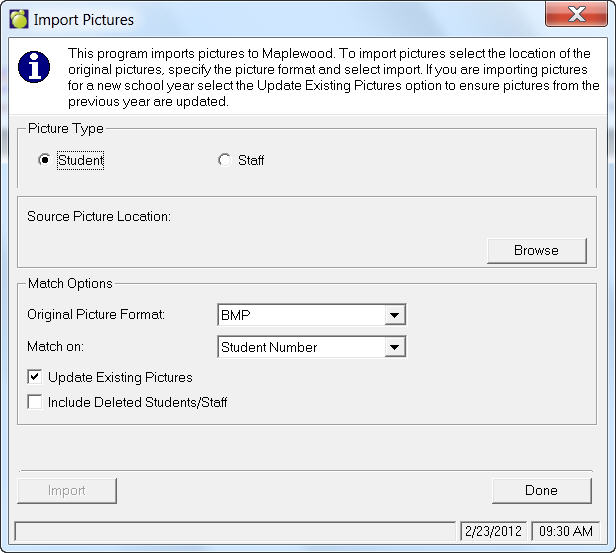Click the Import button
Viewport: 616px width, 553px height.
coord(67,490)
